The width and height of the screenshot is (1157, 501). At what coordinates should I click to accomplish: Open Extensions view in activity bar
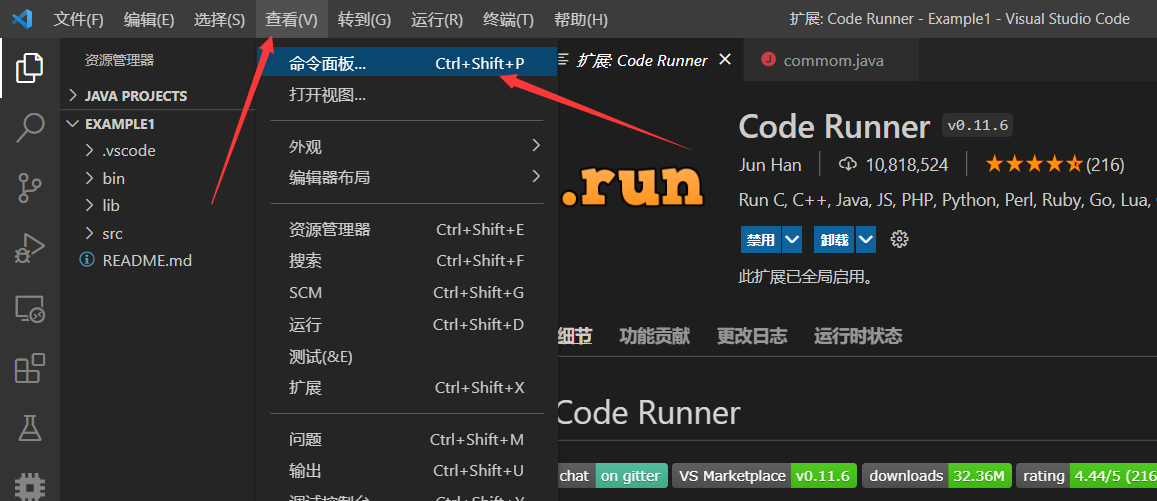(x=30, y=369)
